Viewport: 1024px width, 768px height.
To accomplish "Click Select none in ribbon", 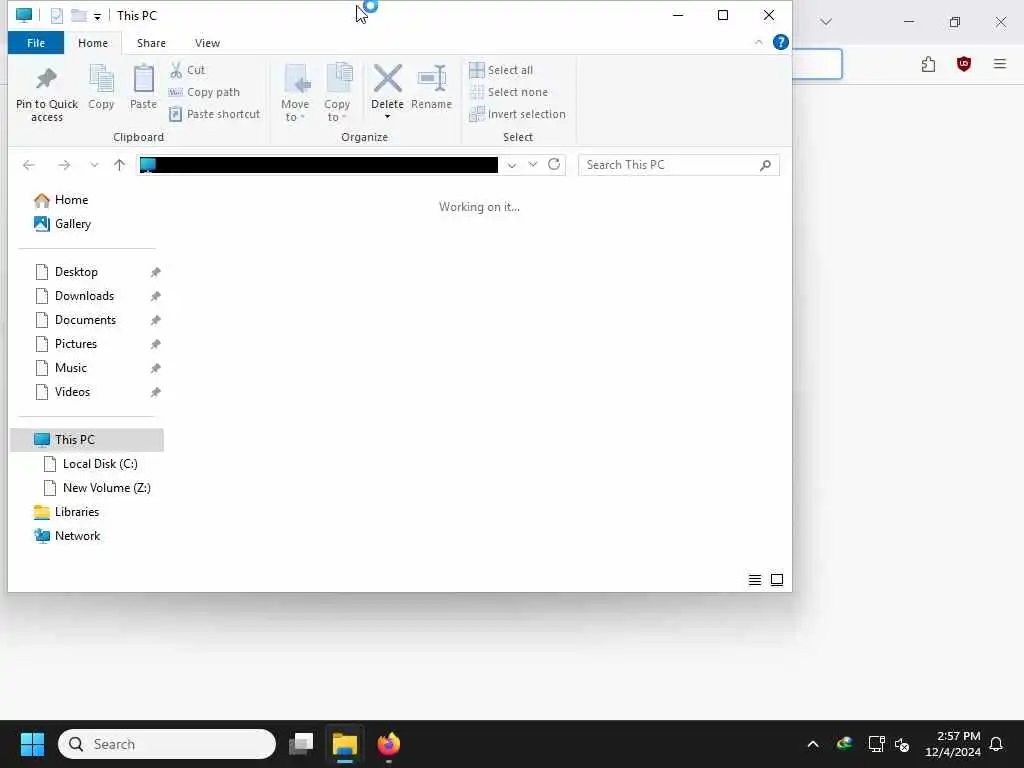I will tap(509, 92).
